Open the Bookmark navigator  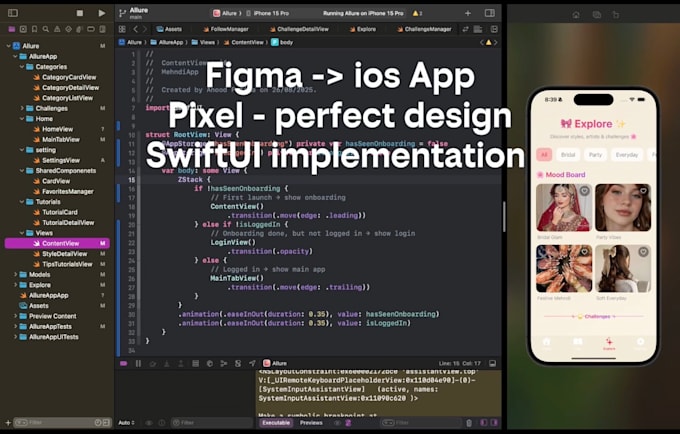click(34, 29)
